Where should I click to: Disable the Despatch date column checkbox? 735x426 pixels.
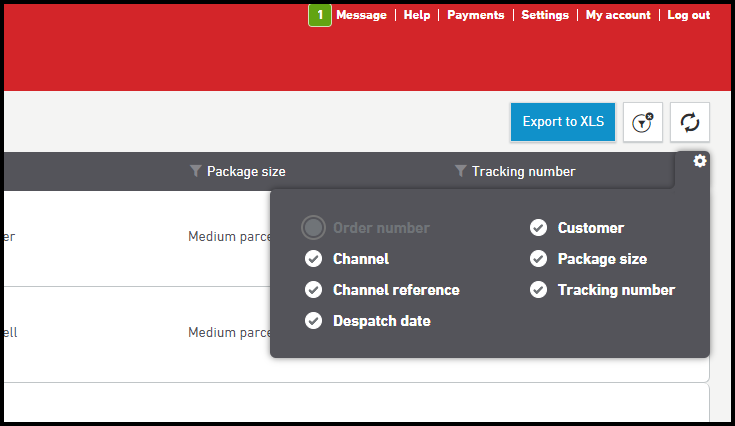point(313,321)
